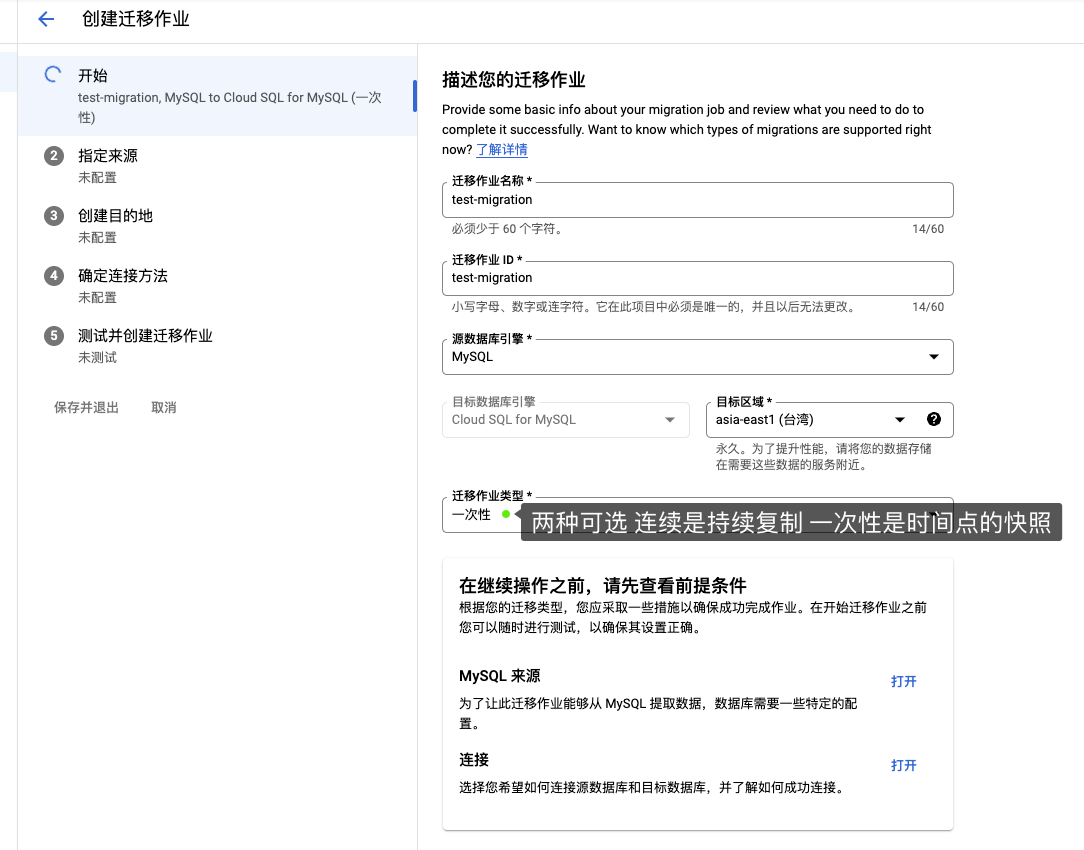1084x850 pixels.
Task: Go to the 创建目的地 step
Action: 115,216
